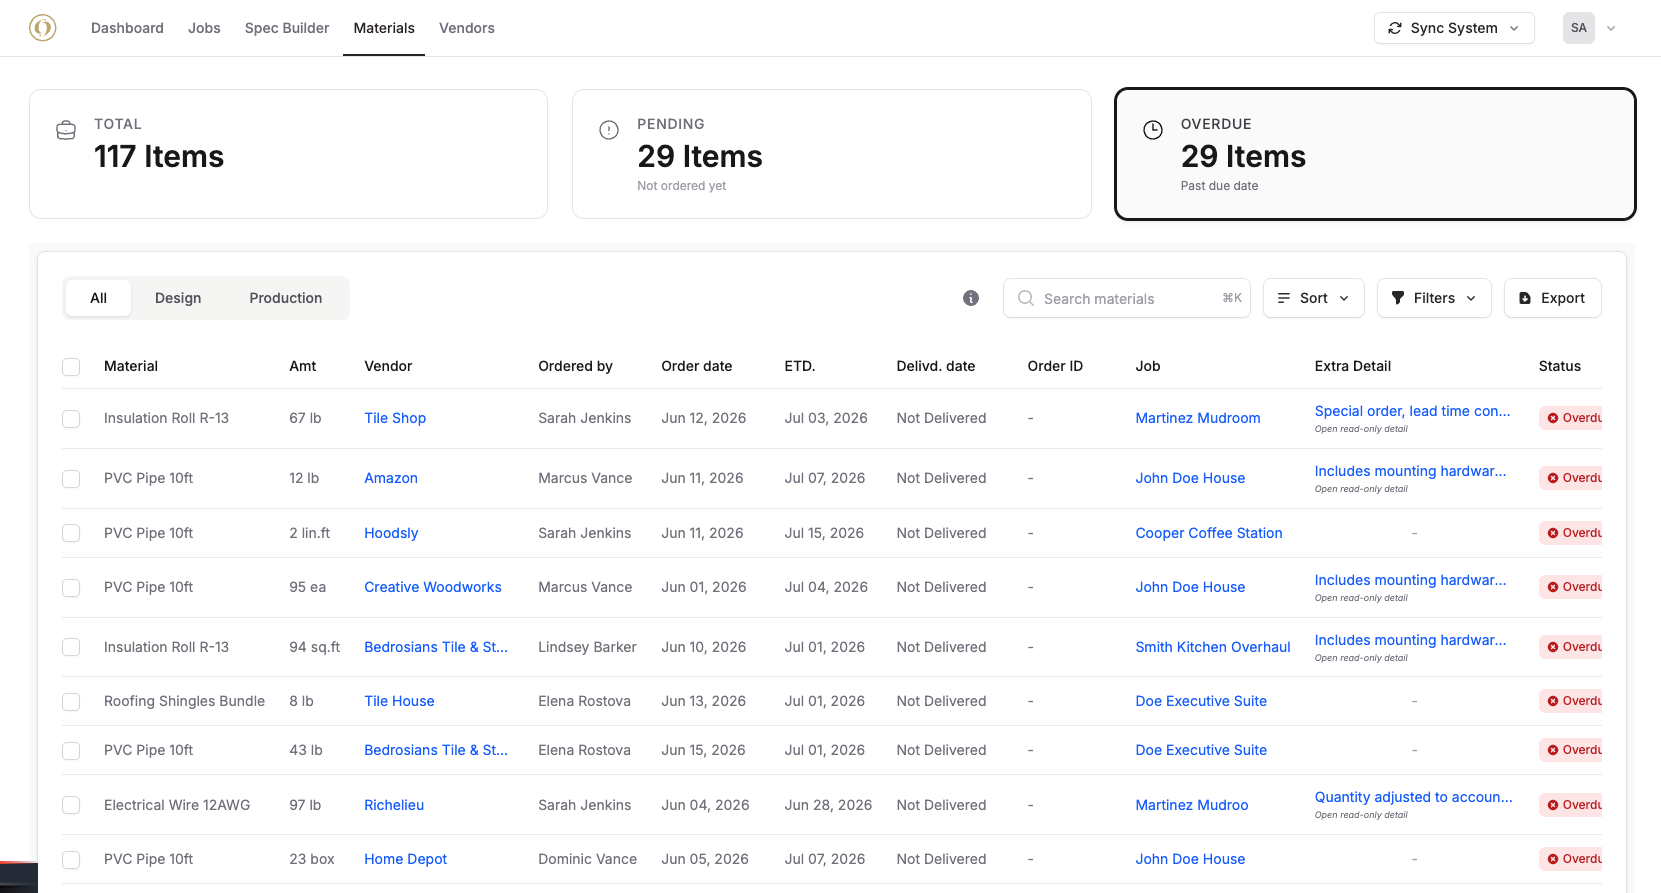1661x893 pixels.
Task: Click the alert icon in Pending card
Action: [x=609, y=130]
